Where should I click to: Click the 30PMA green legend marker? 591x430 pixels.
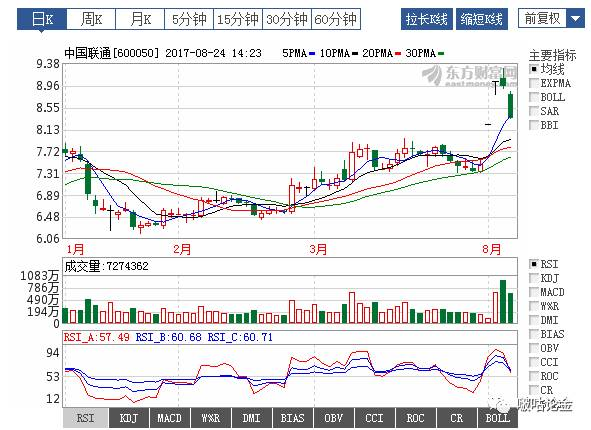point(441,54)
